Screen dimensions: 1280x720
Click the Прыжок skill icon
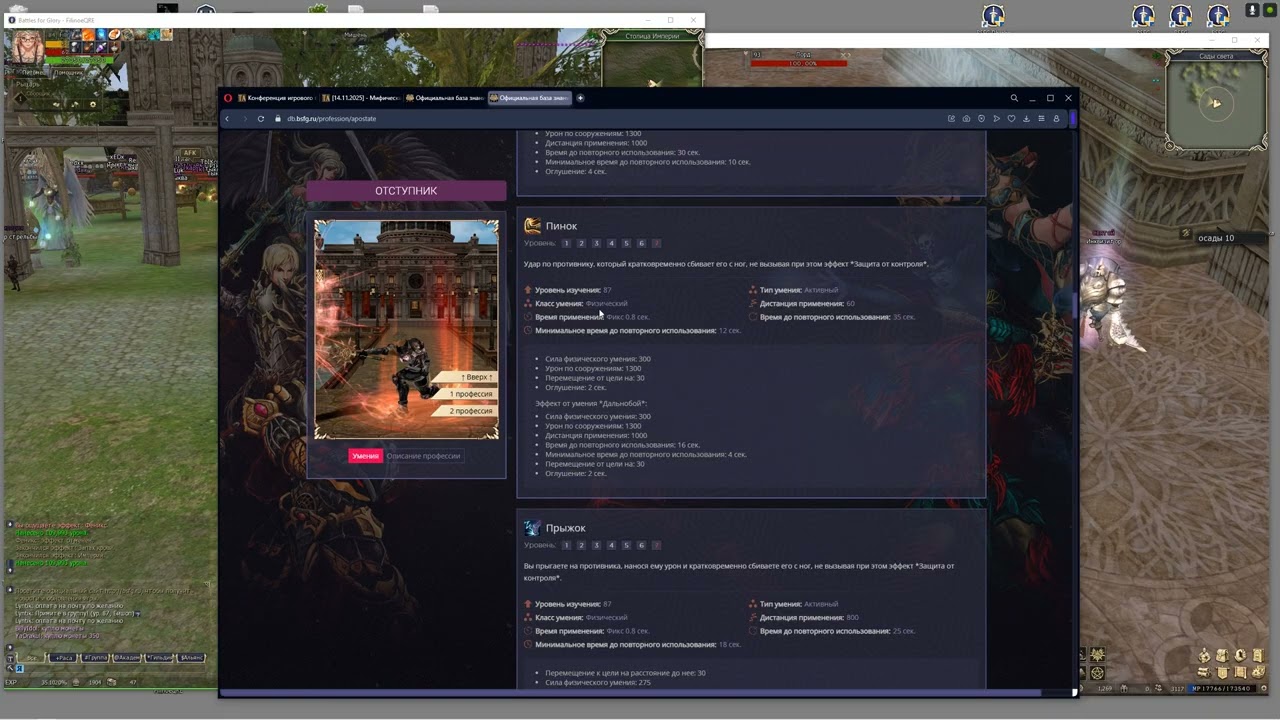point(532,528)
